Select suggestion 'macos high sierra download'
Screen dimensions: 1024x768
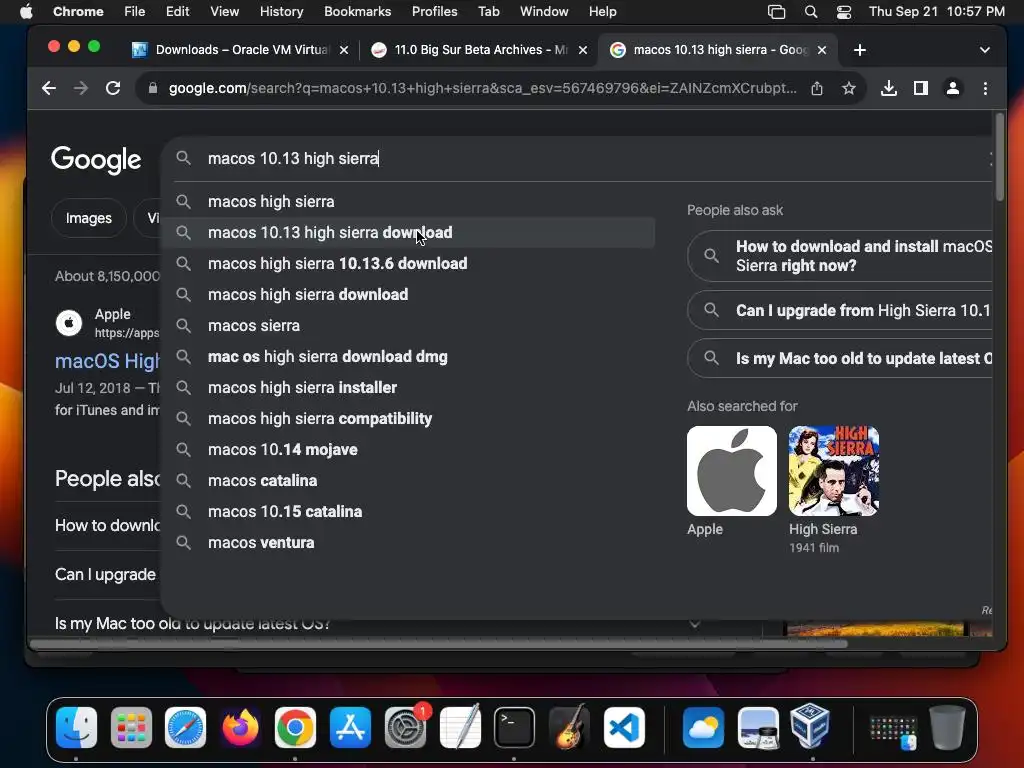(408, 295)
